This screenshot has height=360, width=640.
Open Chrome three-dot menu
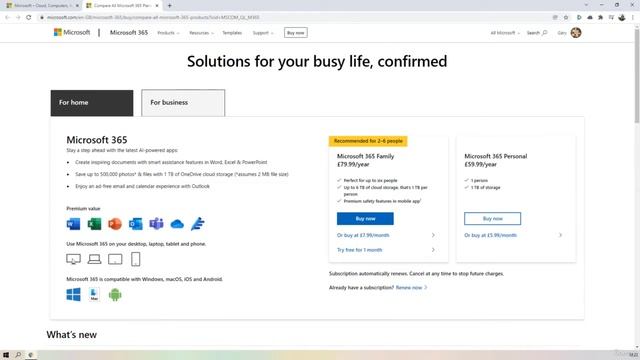point(633,17)
